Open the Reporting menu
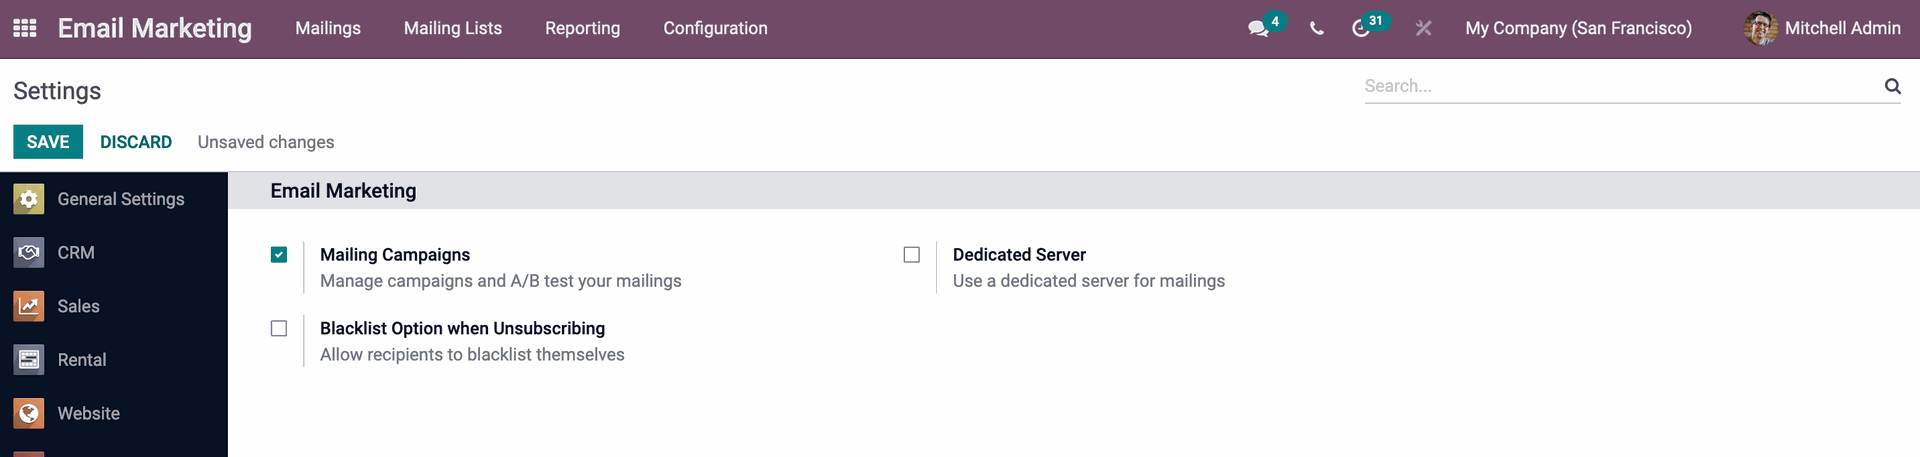 [x=583, y=28]
